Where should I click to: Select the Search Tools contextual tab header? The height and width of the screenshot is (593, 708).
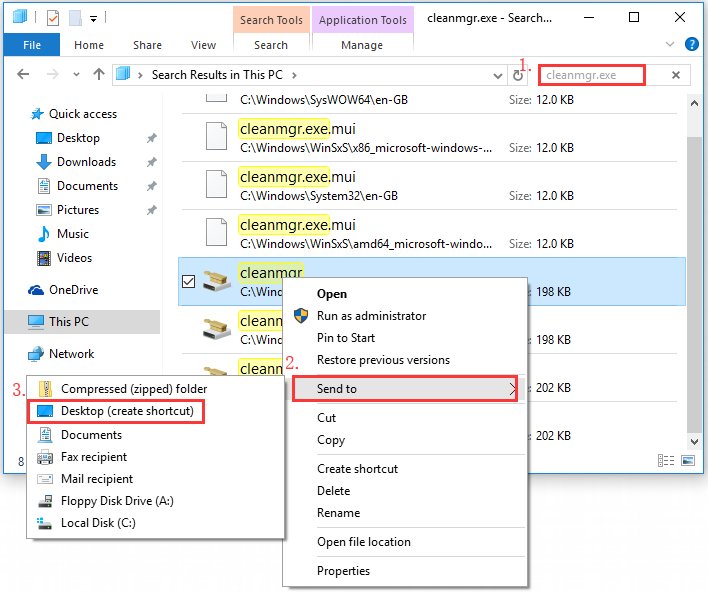(x=271, y=20)
